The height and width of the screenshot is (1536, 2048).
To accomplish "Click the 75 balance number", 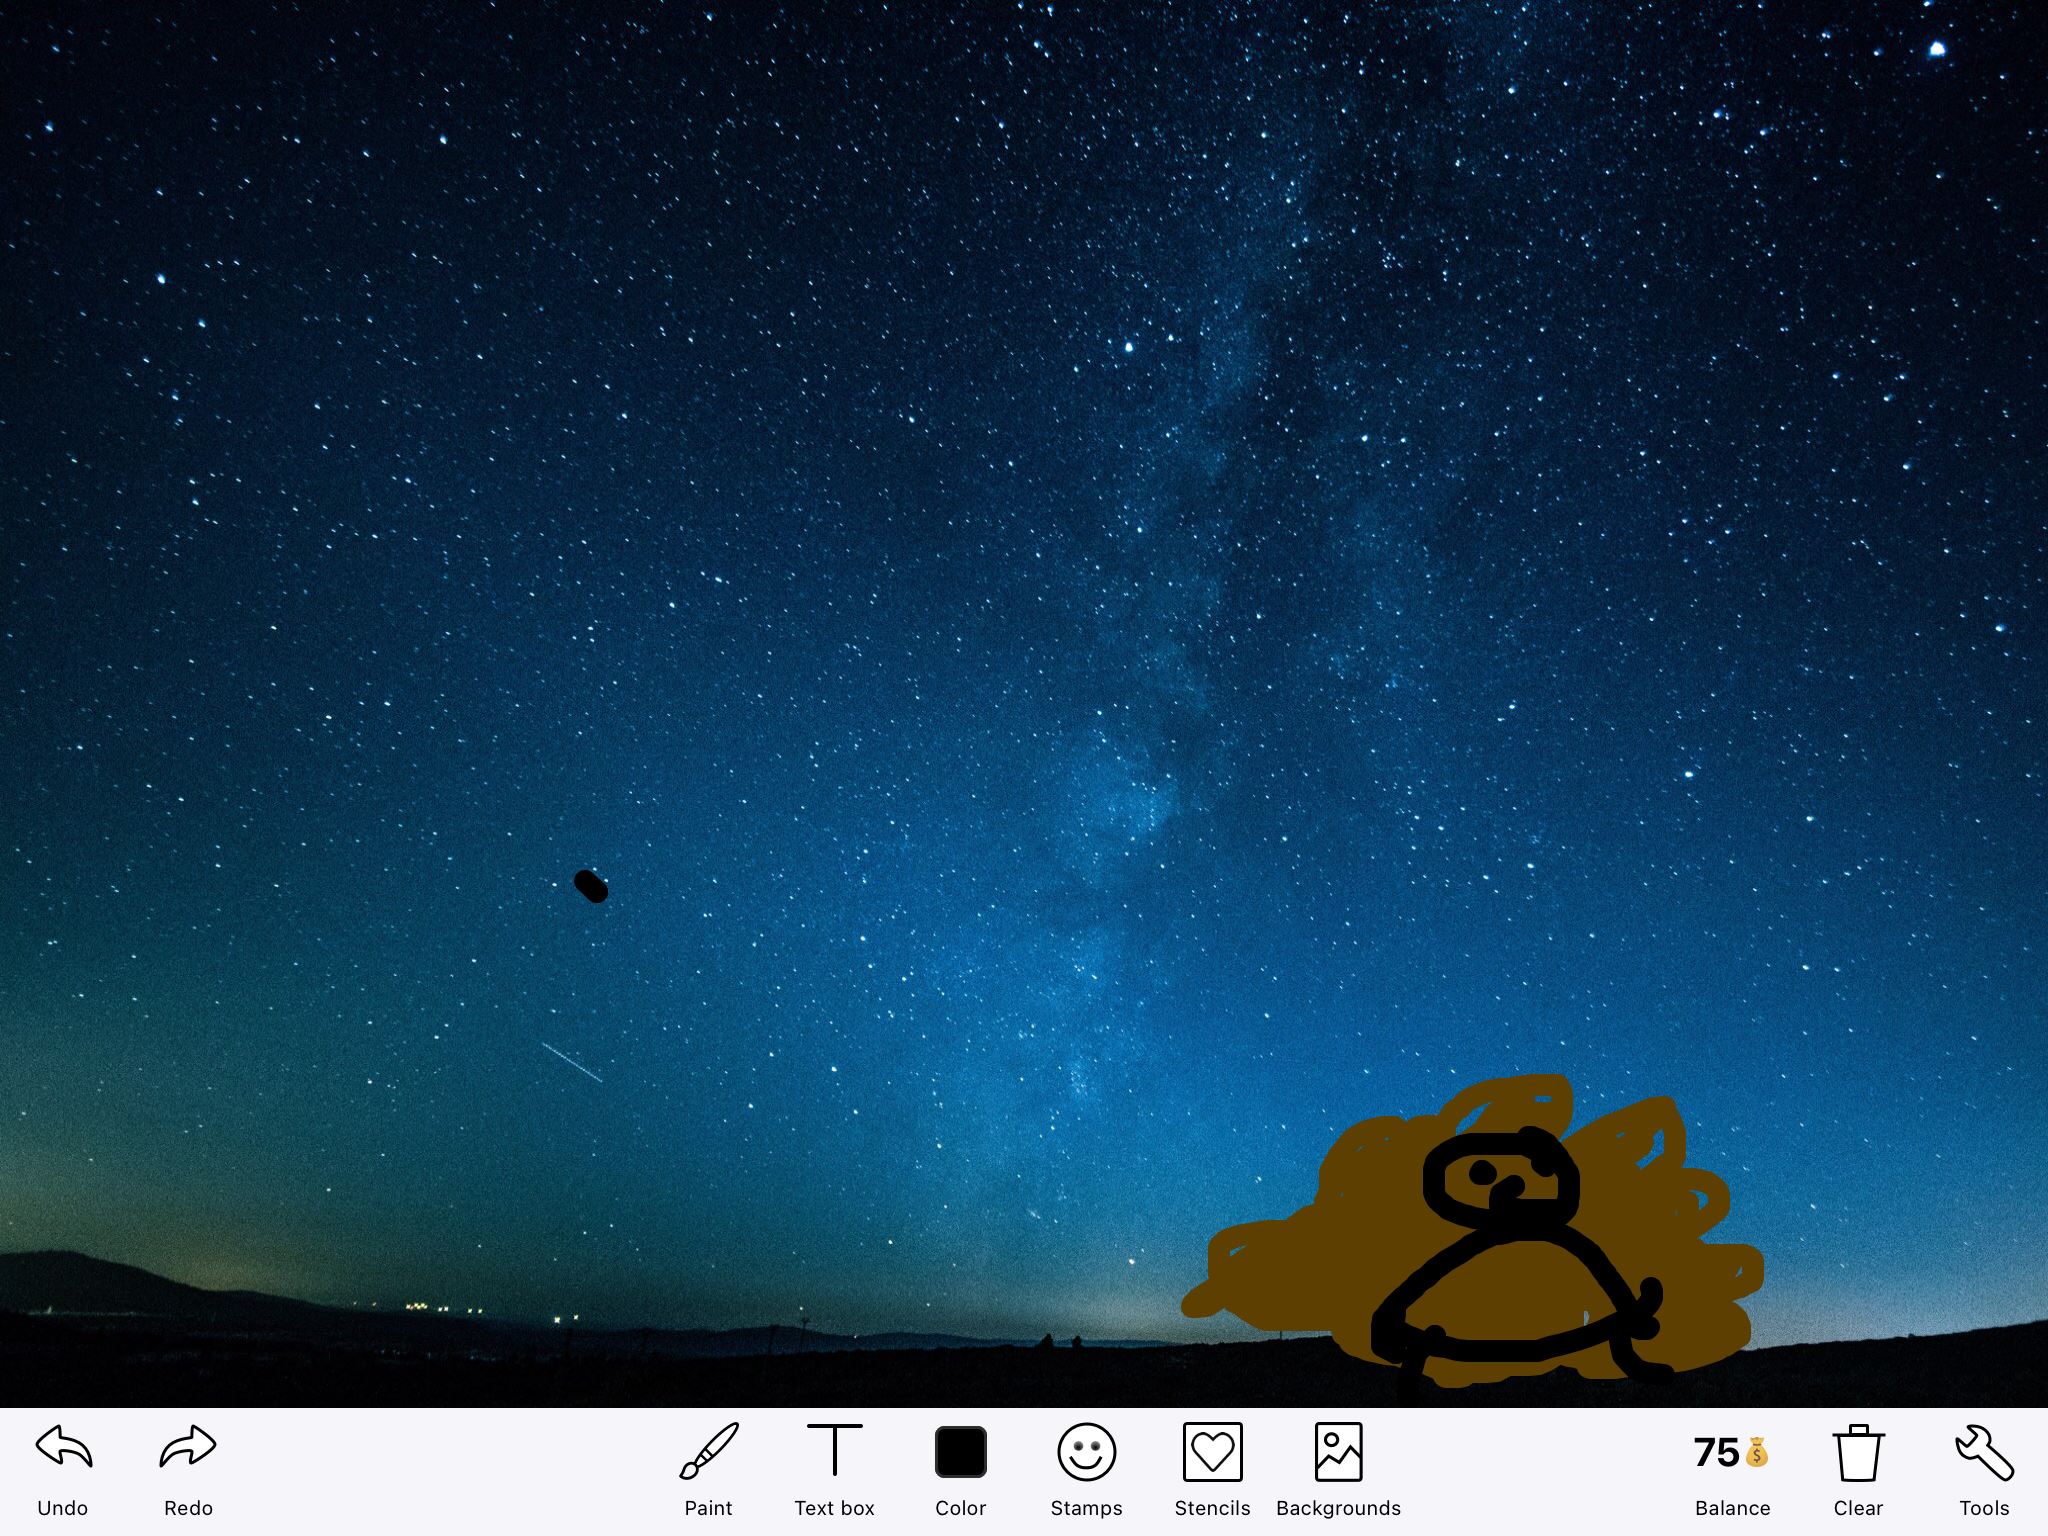I will [x=1716, y=1452].
